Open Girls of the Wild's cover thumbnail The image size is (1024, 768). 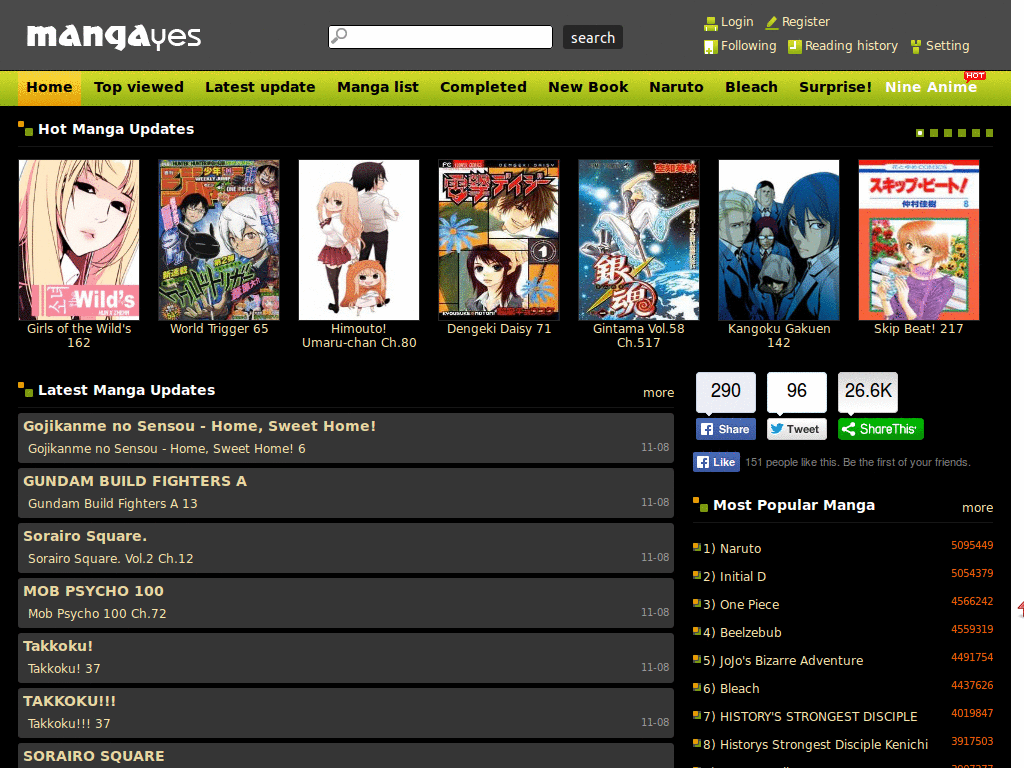click(x=79, y=240)
